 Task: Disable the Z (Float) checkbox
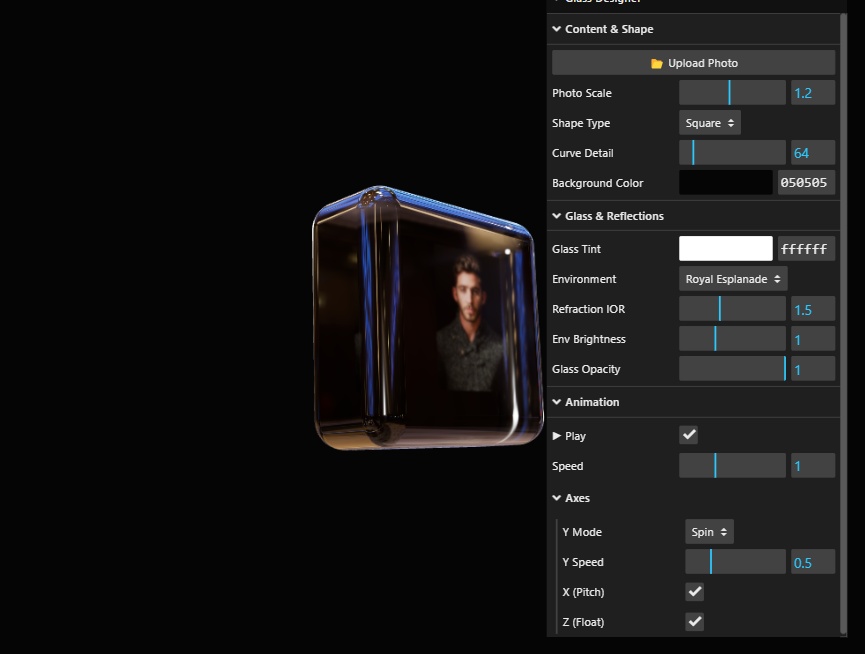click(694, 621)
